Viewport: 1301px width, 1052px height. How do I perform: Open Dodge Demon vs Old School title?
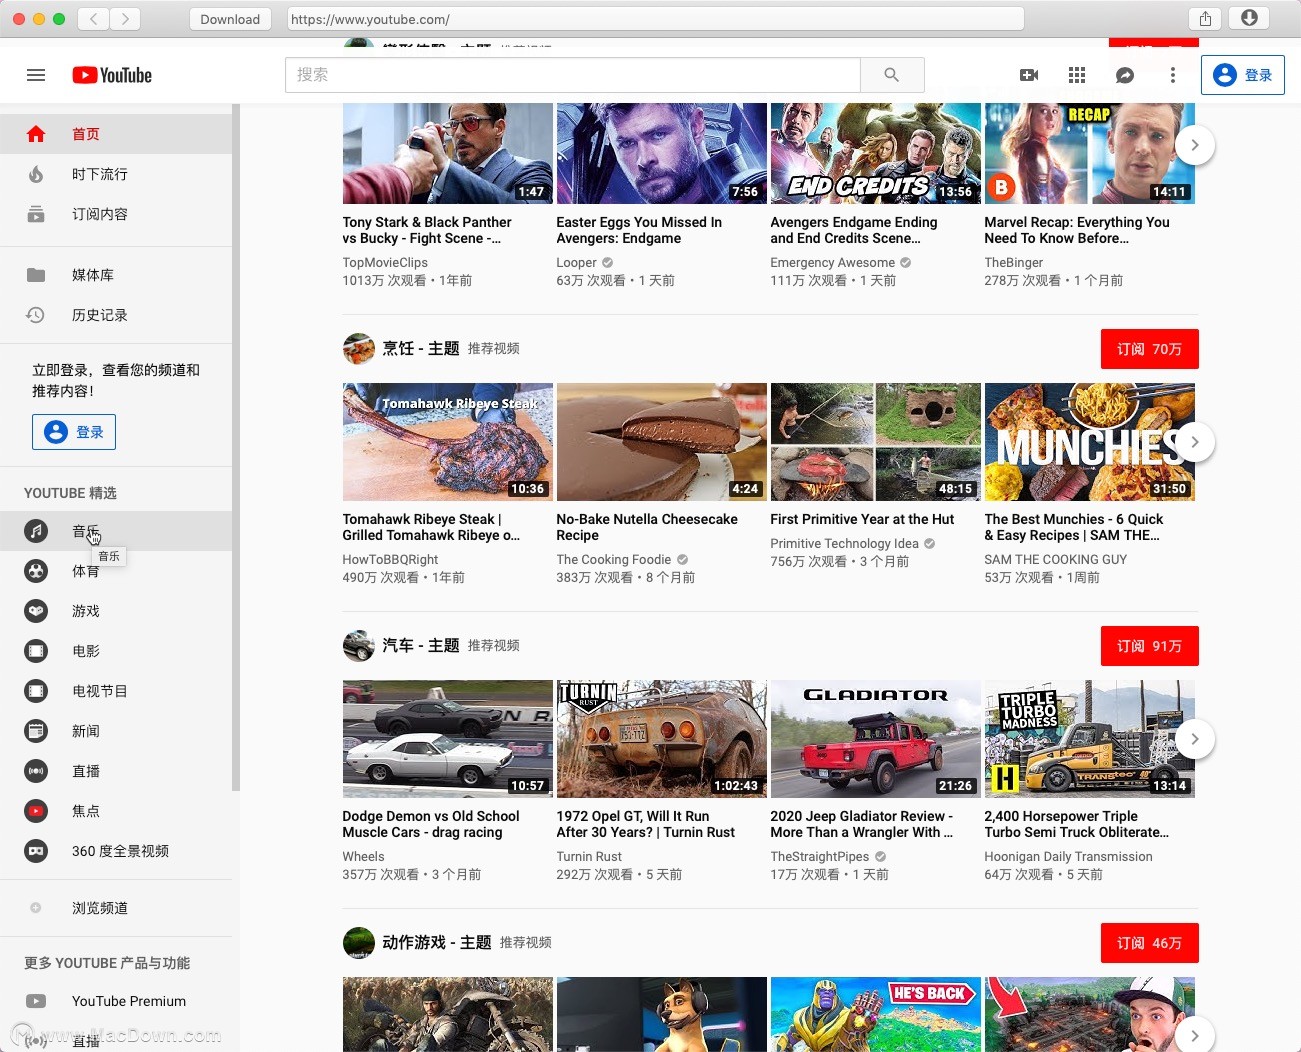[x=431, y=824]
